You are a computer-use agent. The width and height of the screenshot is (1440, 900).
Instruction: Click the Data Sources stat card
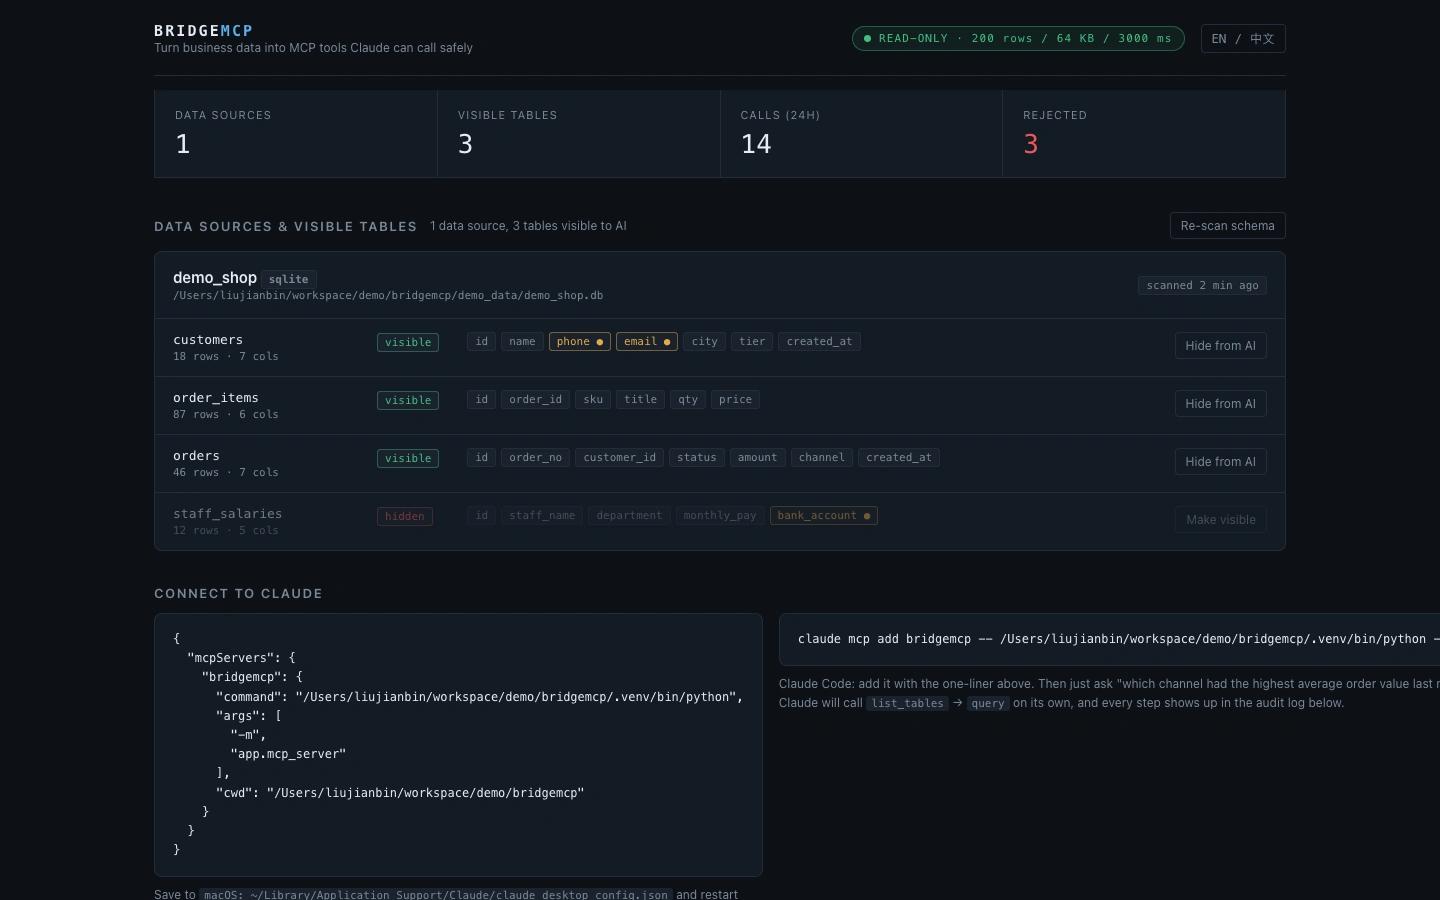pyautogui.click(x=296, y=134)
